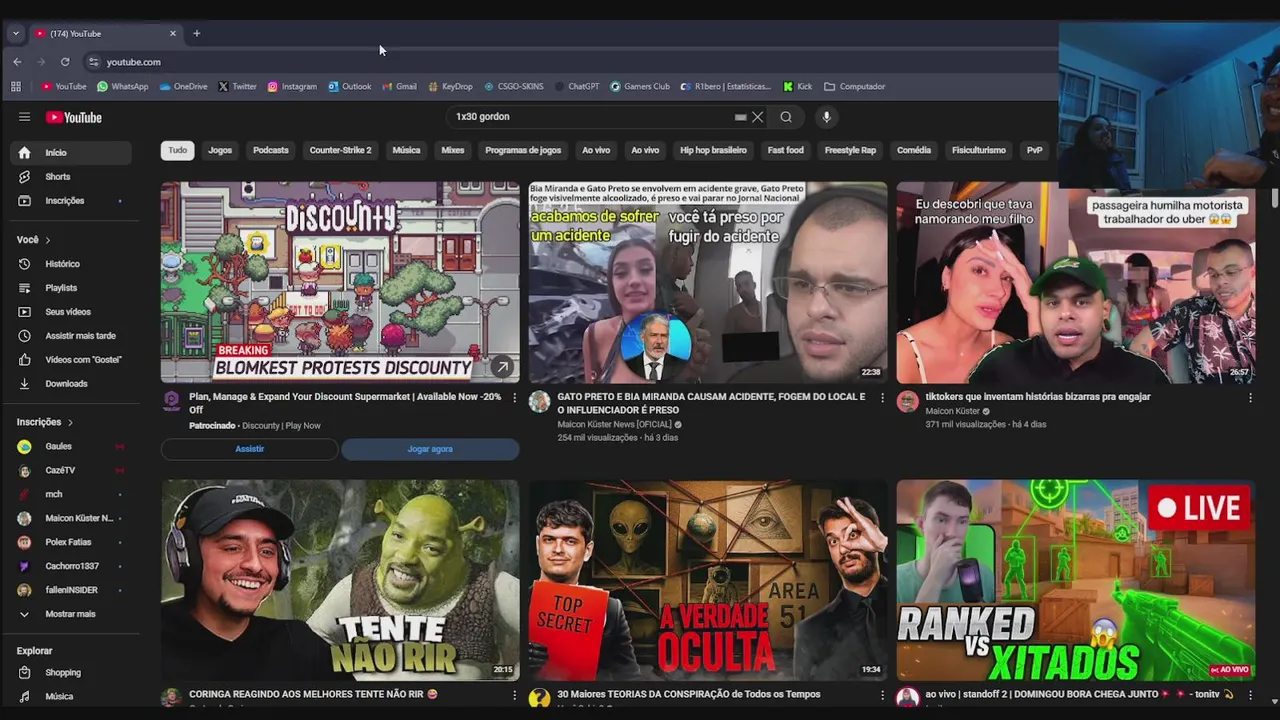Open Computador bookmarks folder
The height and width of the screenshot is (720, 1280).
point(854,87)
